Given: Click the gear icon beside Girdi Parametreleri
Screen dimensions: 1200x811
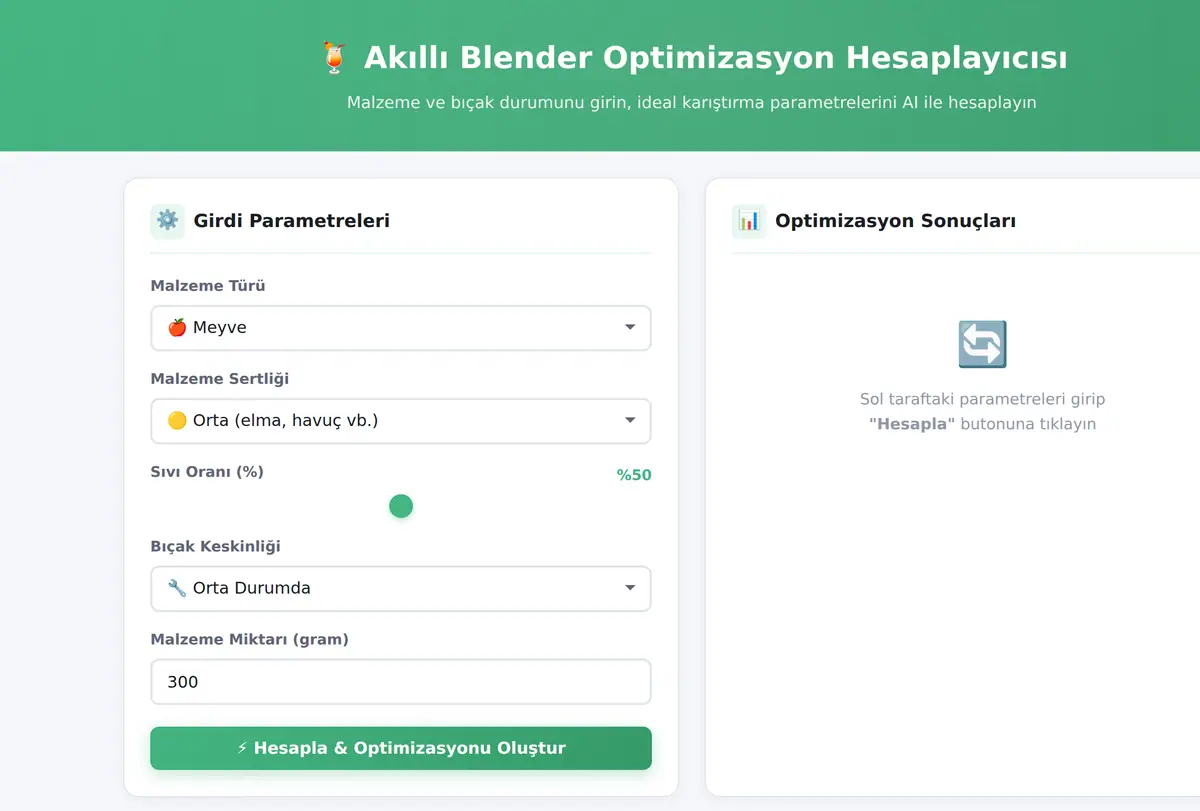Looking at the screenshot, I should point(168,221).
